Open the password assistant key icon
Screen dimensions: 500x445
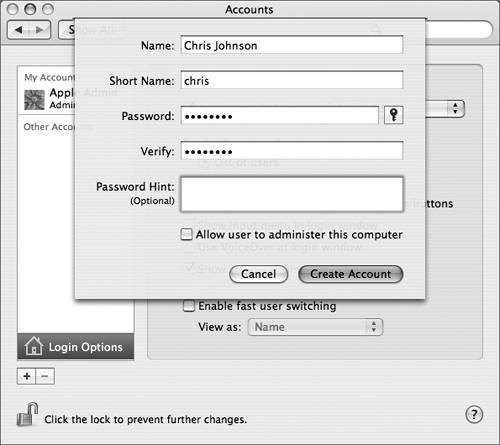pos(394,115)
